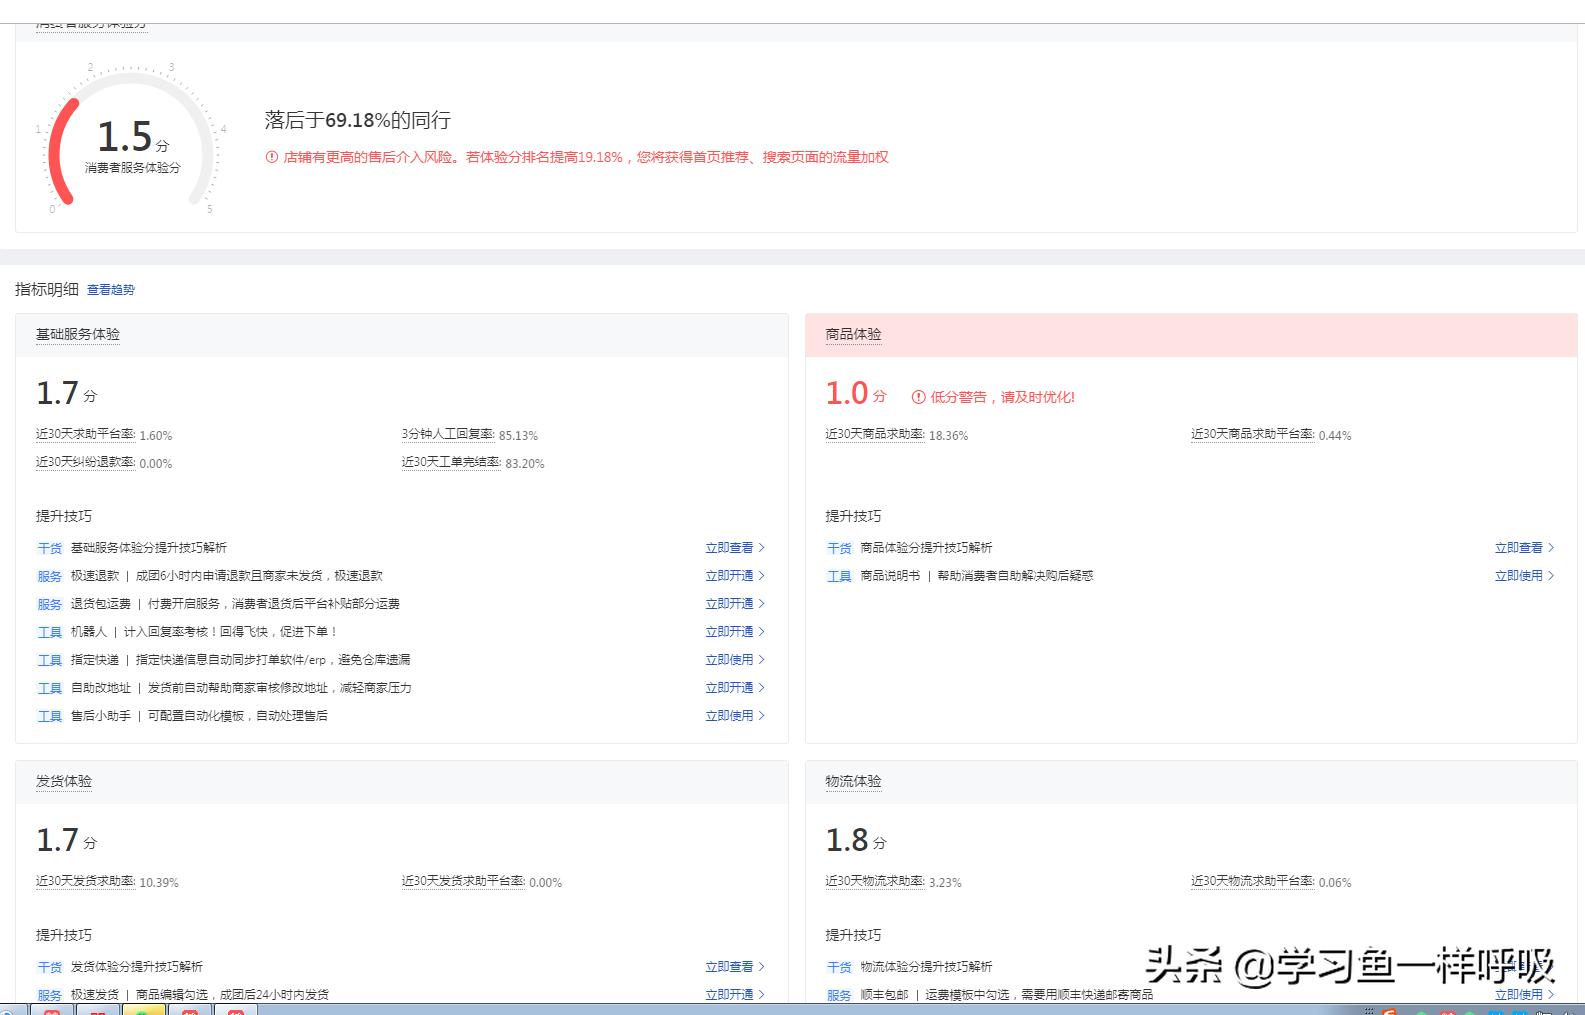Click 干货 tag before 基础服务体验分提升技巧解析
This screenshot has height=1015, width=1585.
[x=50, y=548]
